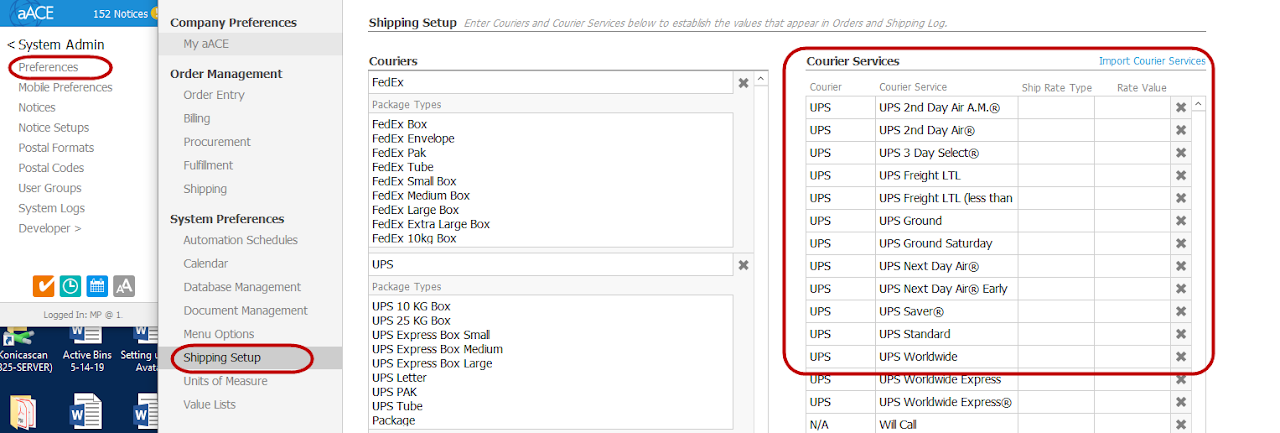Click the aACE logo

point(34,12)
